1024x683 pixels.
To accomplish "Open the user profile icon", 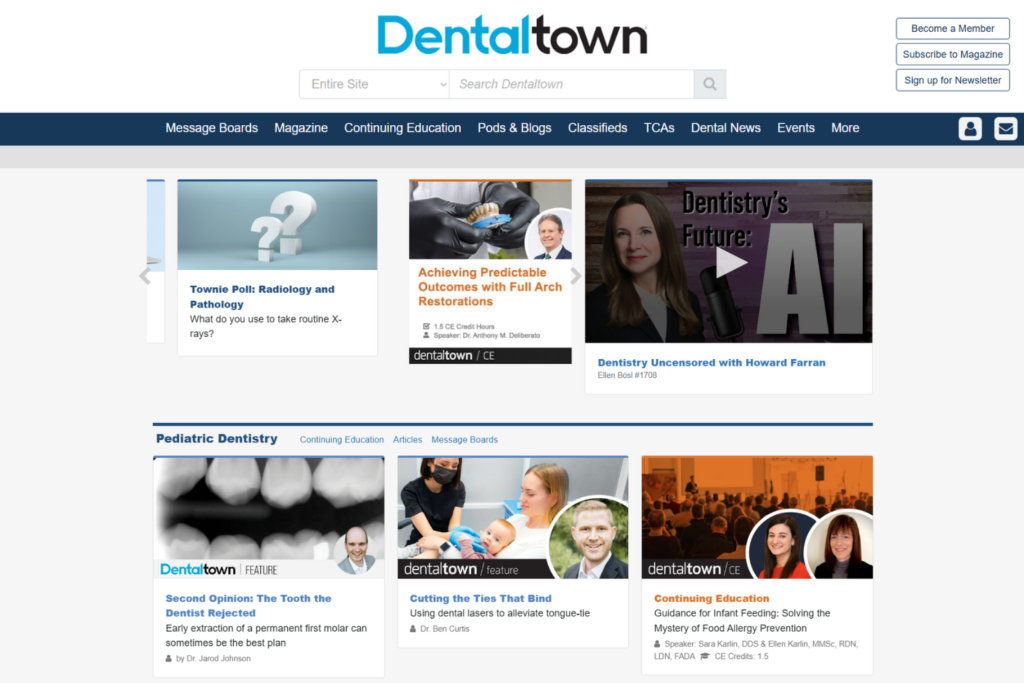I will point(970,129).
